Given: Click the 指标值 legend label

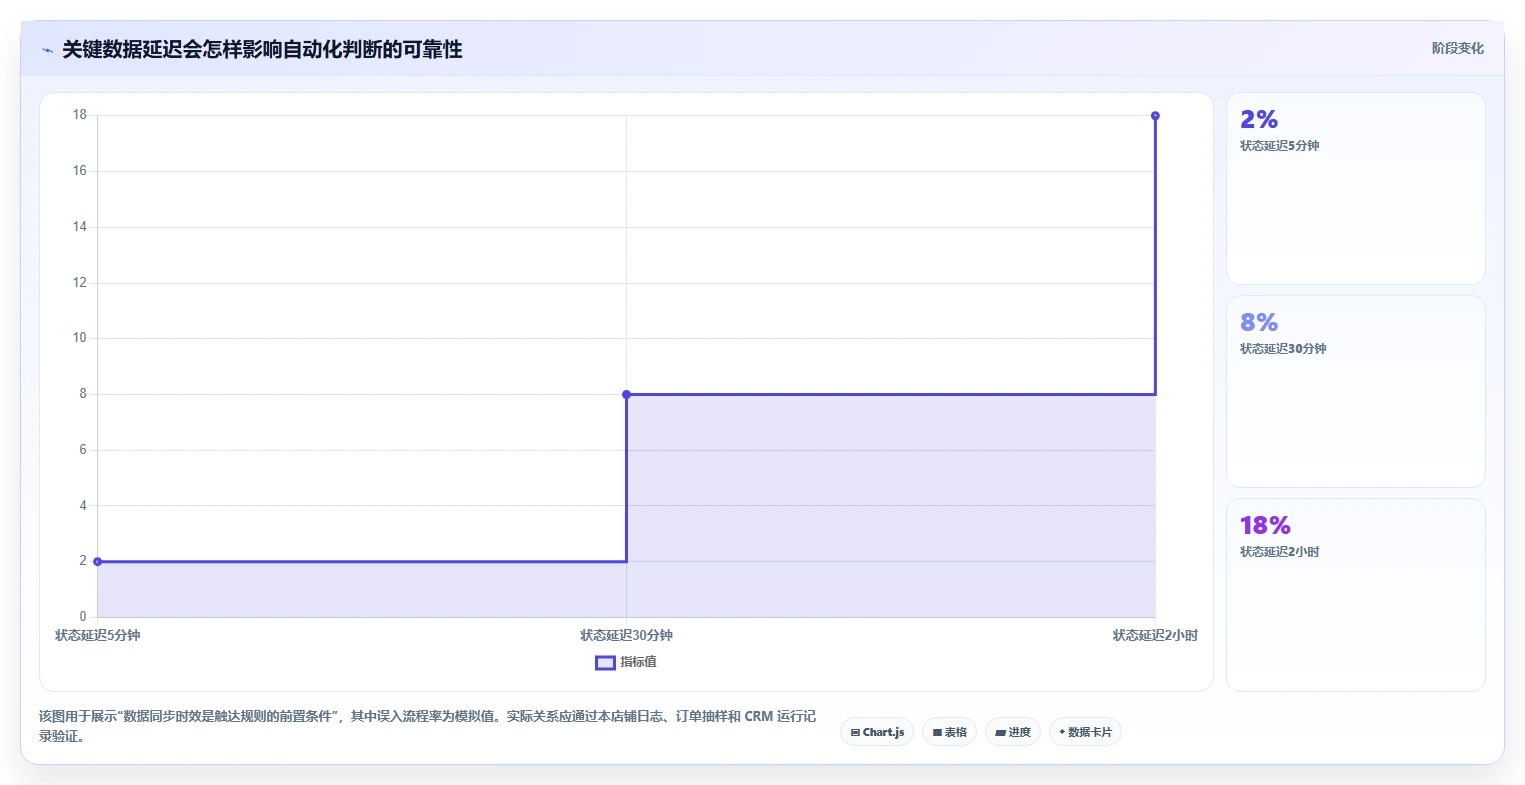Looking at the screenshot, I should coord(638,662).
